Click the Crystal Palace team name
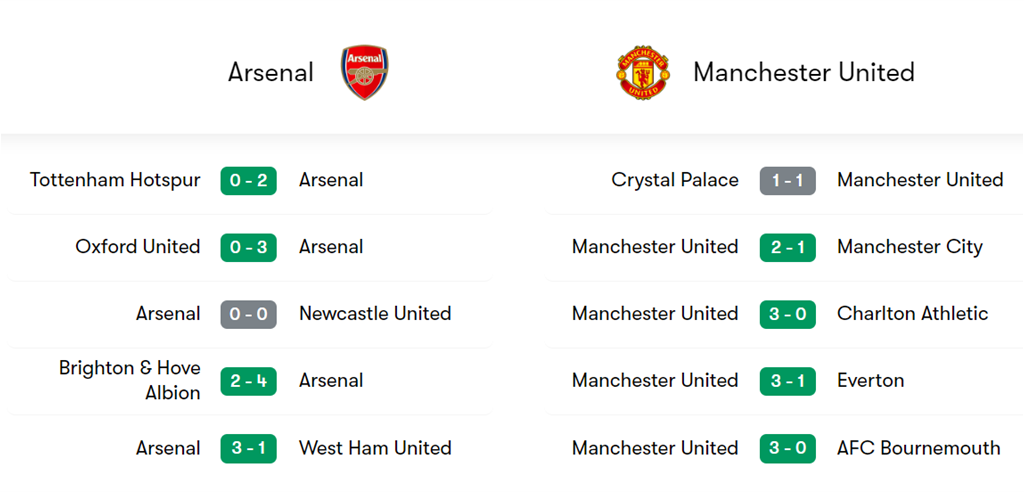 click(x=675, y=180)
